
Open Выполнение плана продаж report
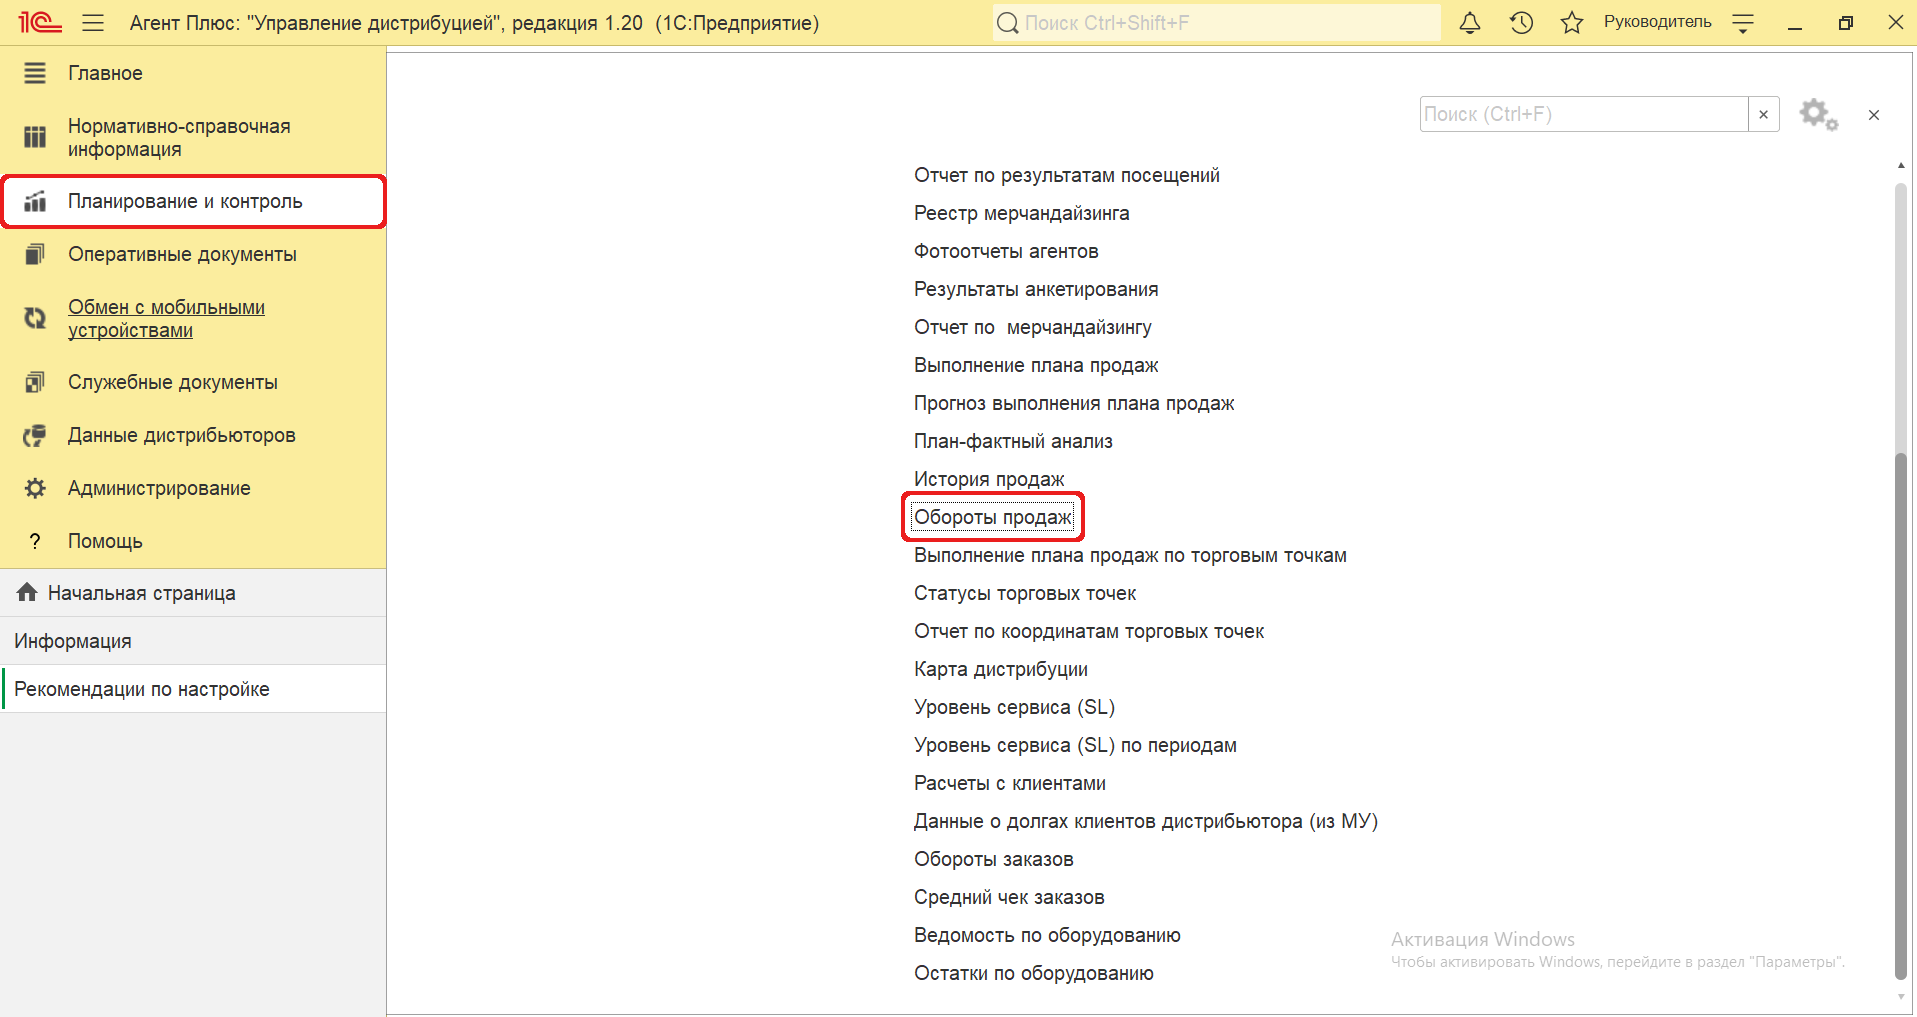point(1036,365)
